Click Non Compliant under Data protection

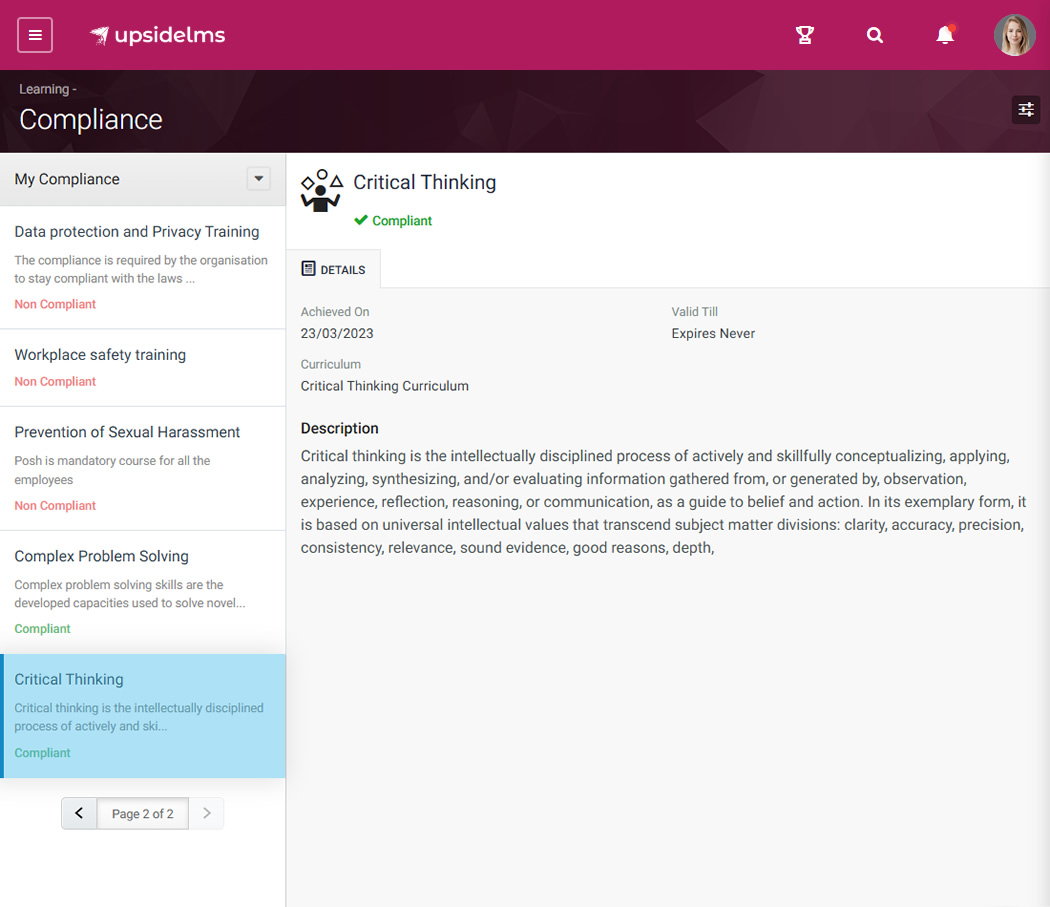pos(55,304)
